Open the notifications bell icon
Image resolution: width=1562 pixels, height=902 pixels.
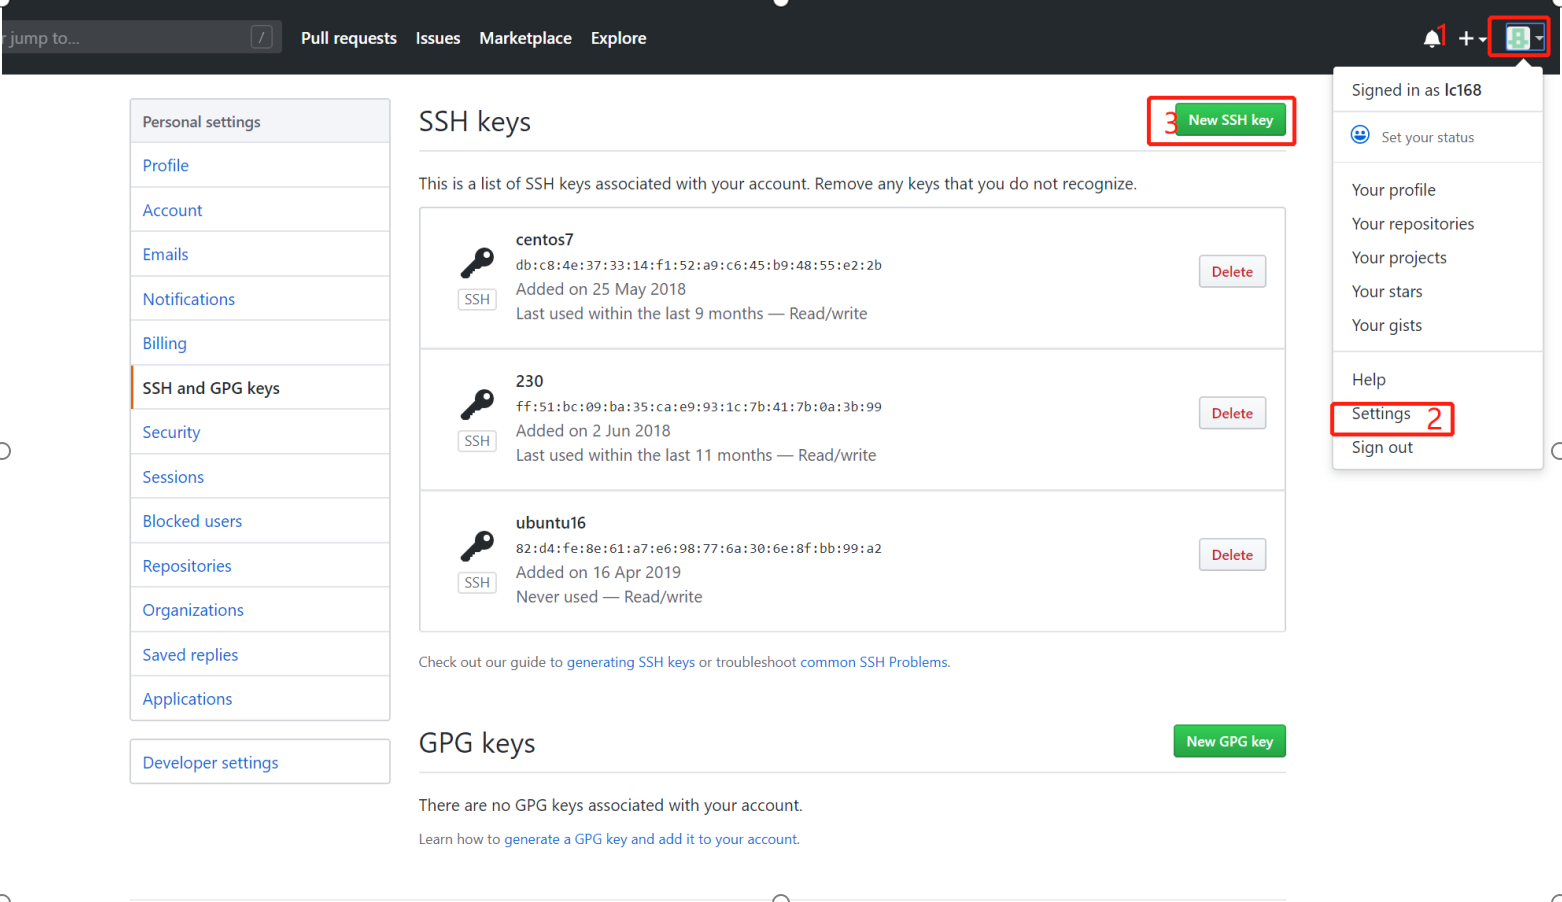(x=1432, y=38)
